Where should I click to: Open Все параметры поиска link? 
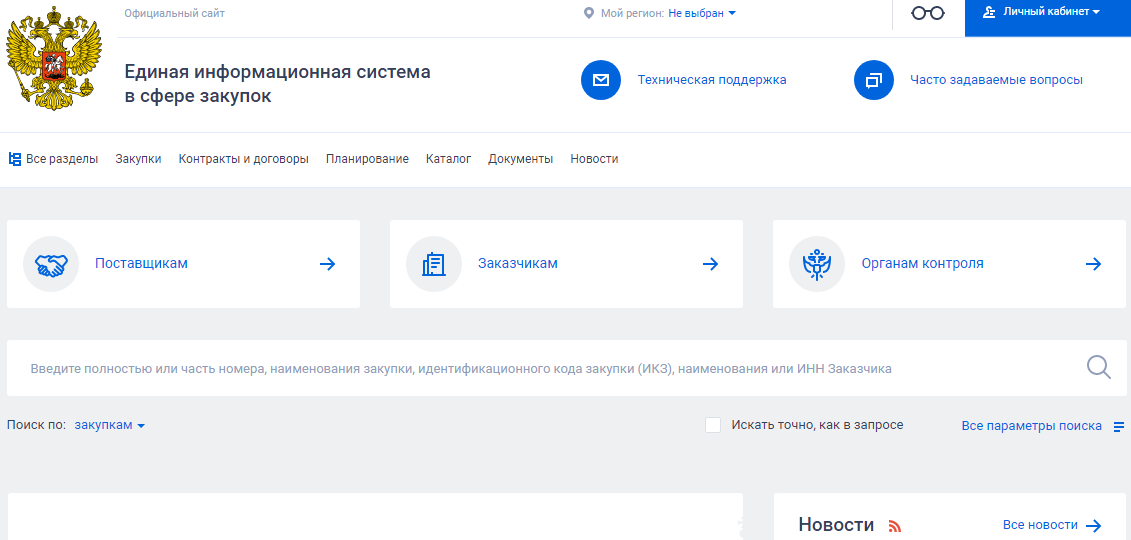coord(1031,426)
